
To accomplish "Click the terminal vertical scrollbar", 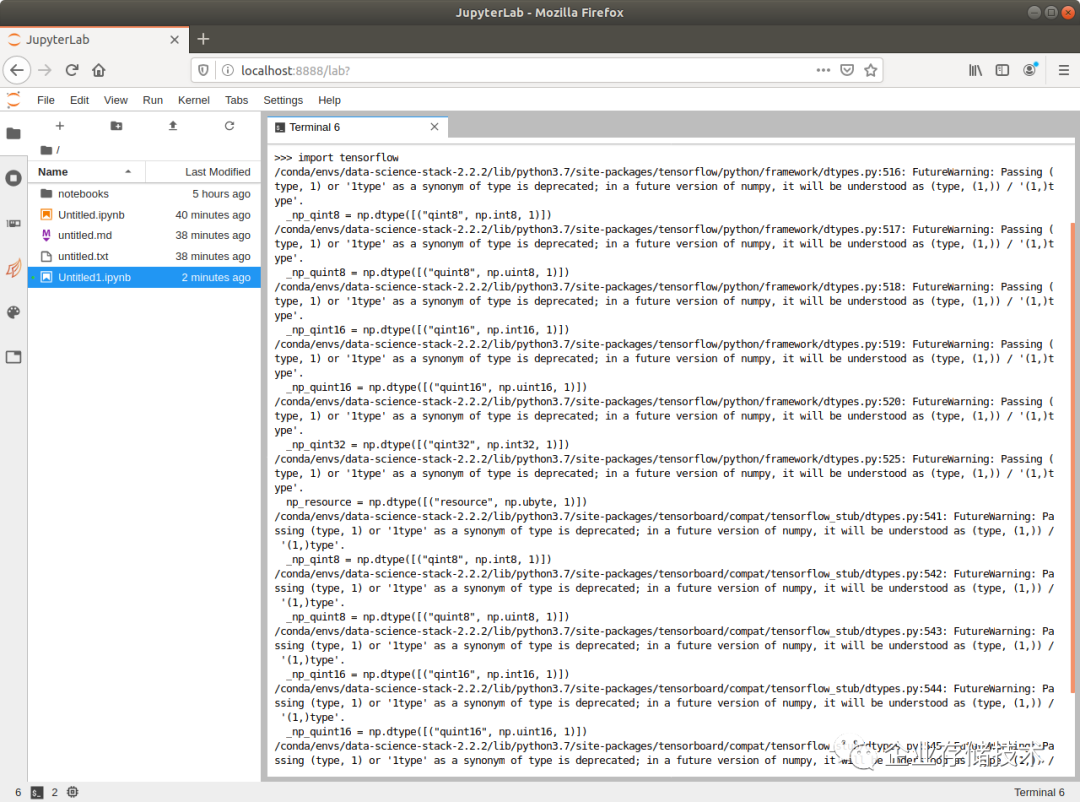I will tap(1072, 457).
